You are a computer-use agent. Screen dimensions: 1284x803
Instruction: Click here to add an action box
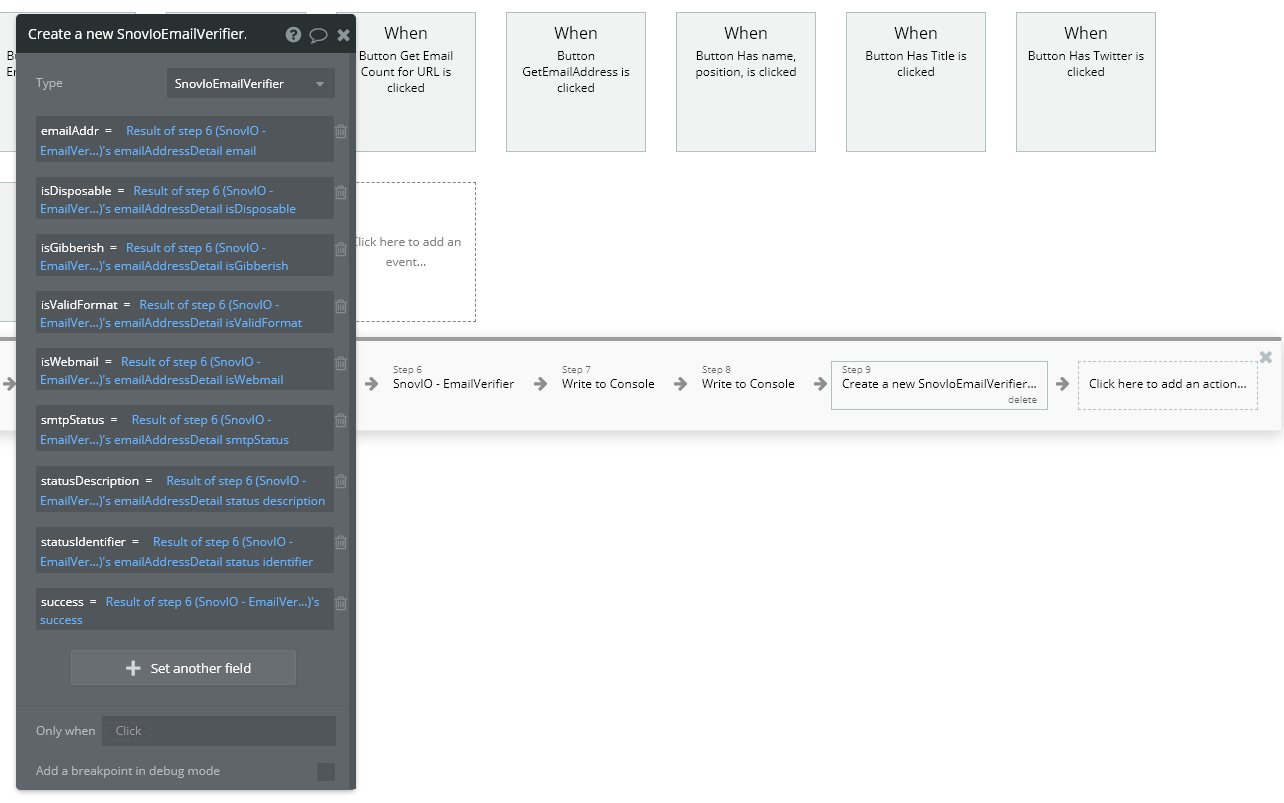click(1168, 385)
